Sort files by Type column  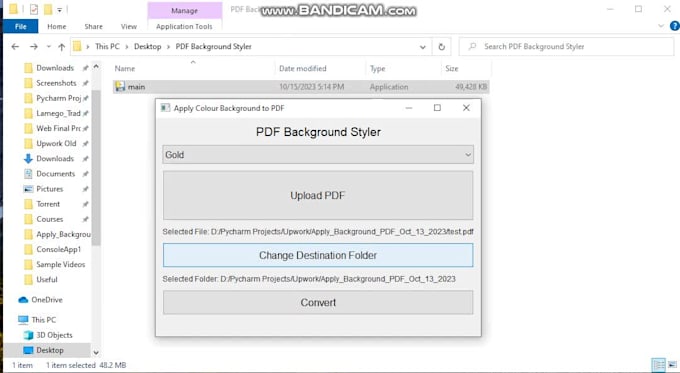377,69
